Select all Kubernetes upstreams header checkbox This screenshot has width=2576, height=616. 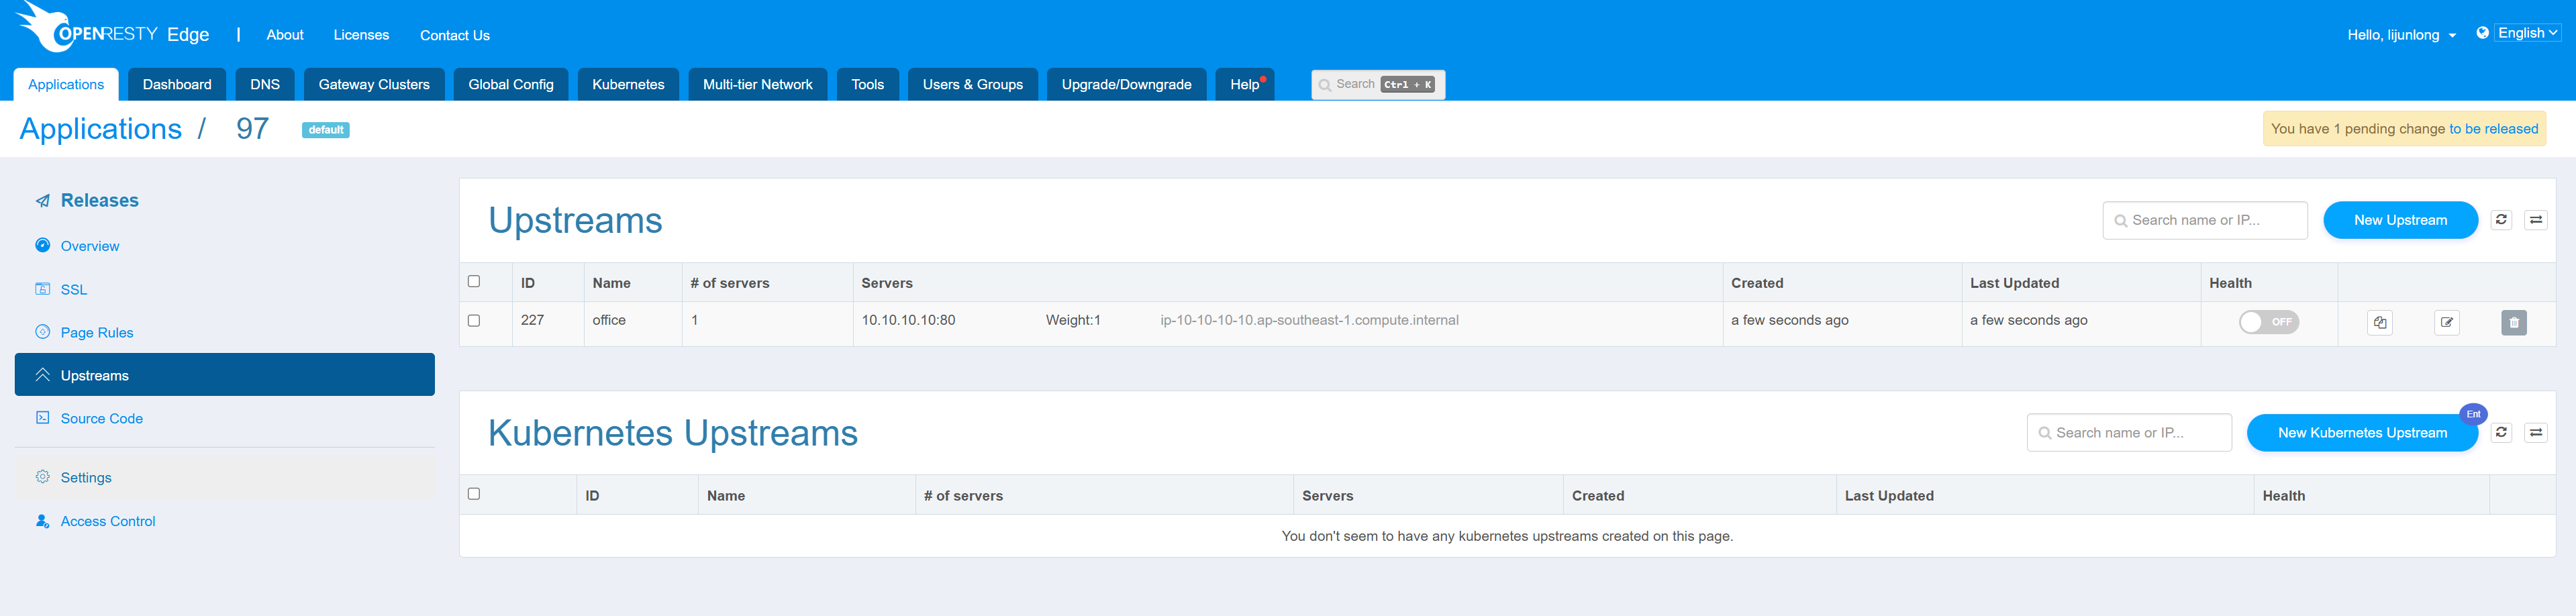point(474,494)
